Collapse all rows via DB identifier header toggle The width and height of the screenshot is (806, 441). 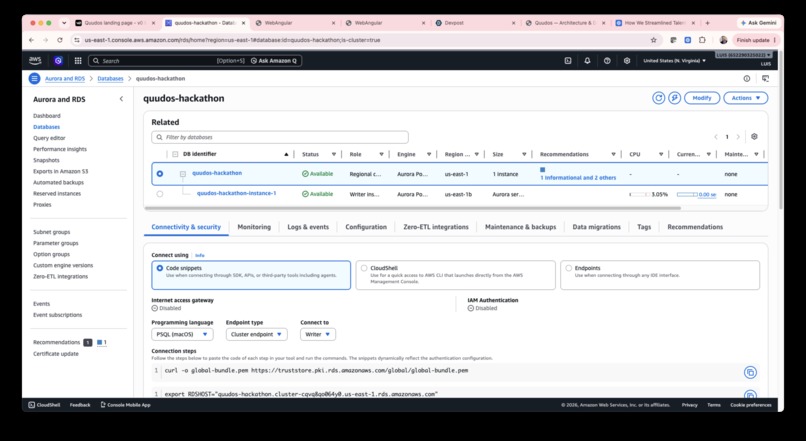coord(175,154)
